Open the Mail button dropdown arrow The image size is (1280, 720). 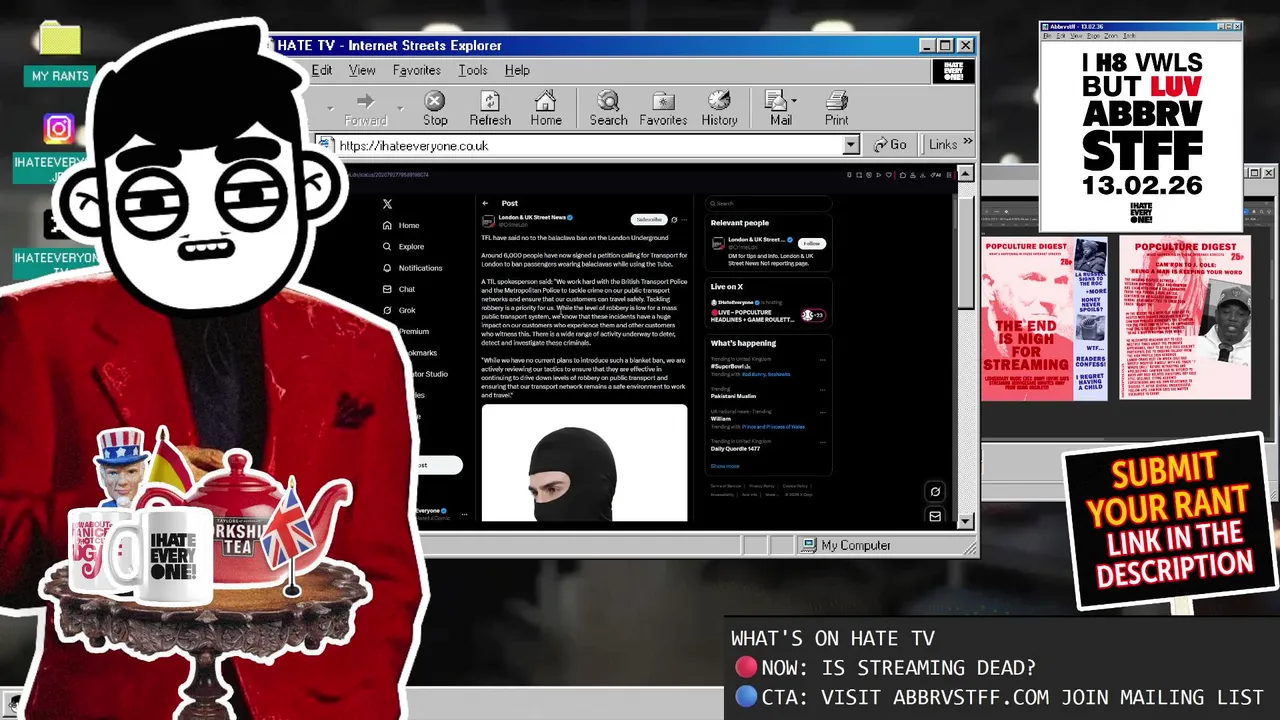794,101
